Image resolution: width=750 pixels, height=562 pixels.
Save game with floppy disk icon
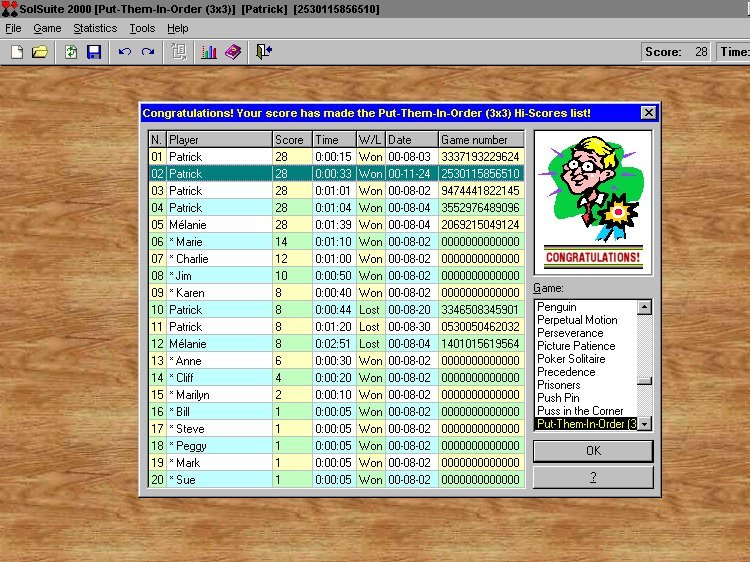tap(94, 52)
